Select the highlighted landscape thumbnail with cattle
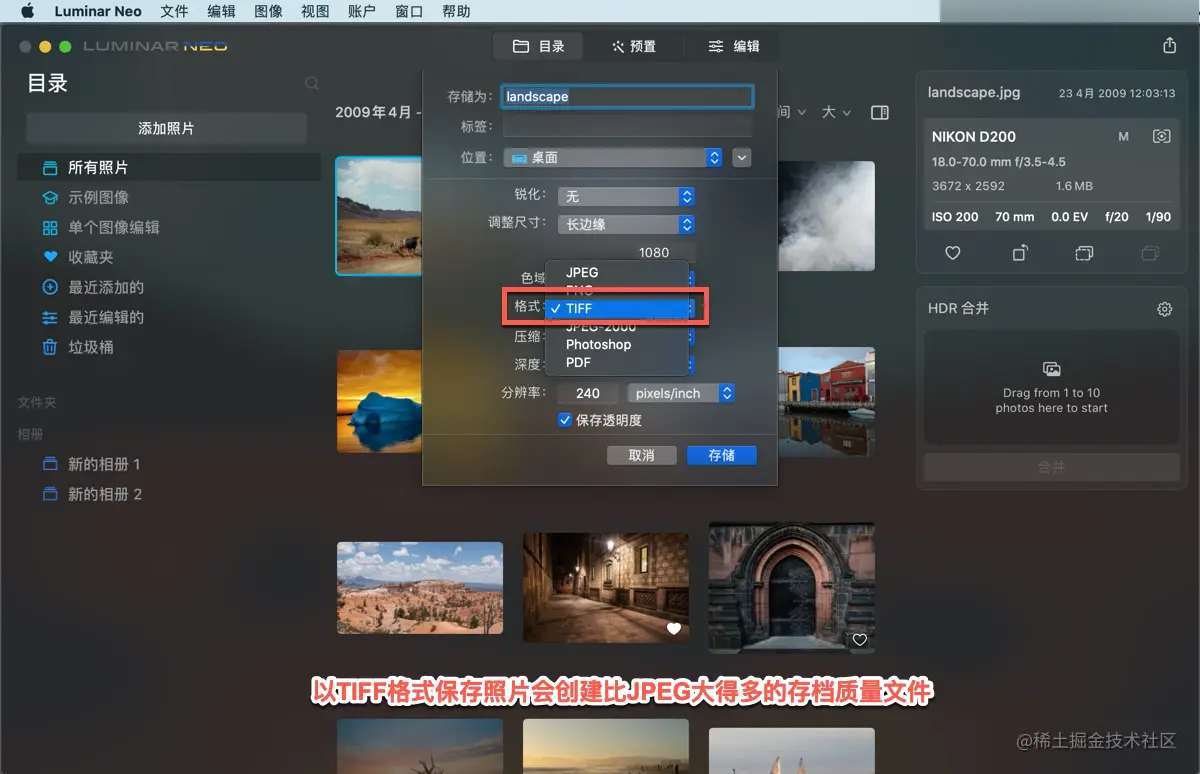The width and height of the screenshot is (1200, 774). point(380,215)
